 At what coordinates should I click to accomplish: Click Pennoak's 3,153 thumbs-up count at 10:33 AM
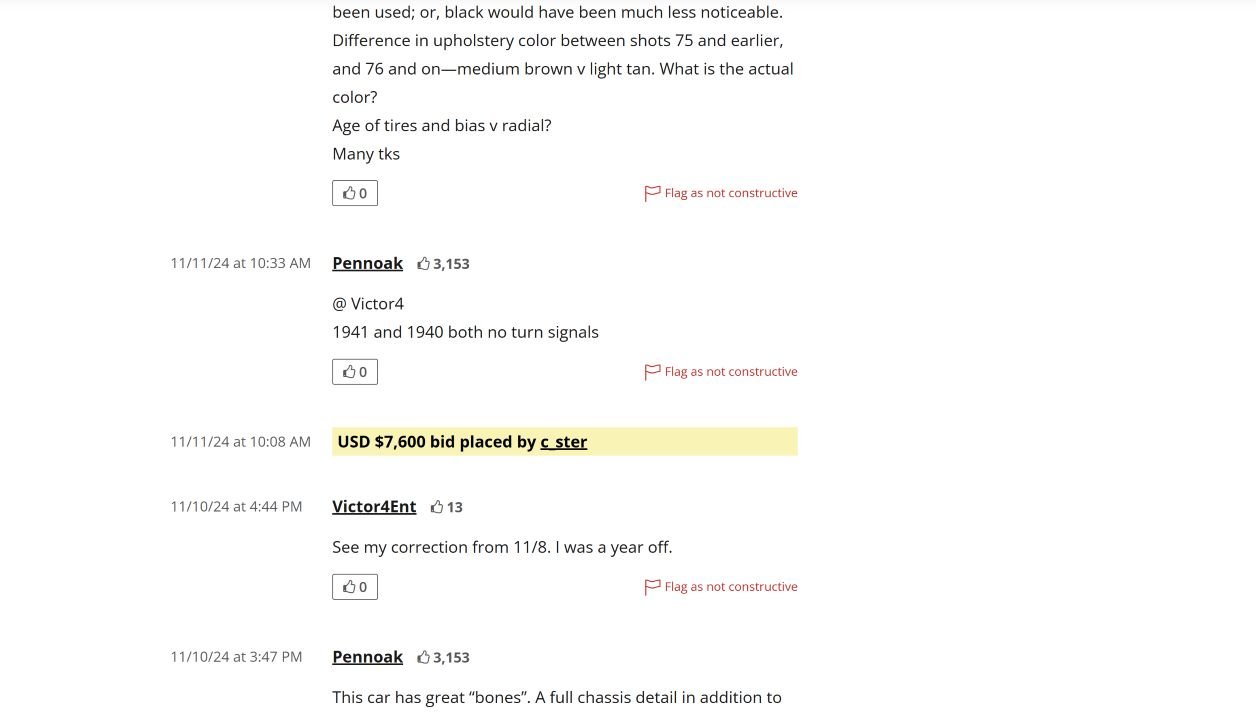point(443,264)
